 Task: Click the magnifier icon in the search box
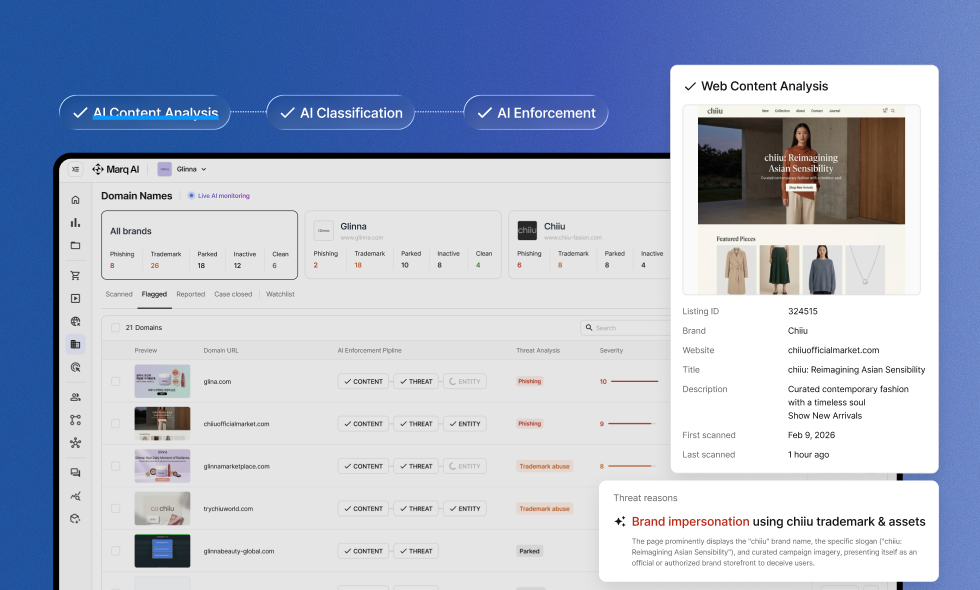589,328
